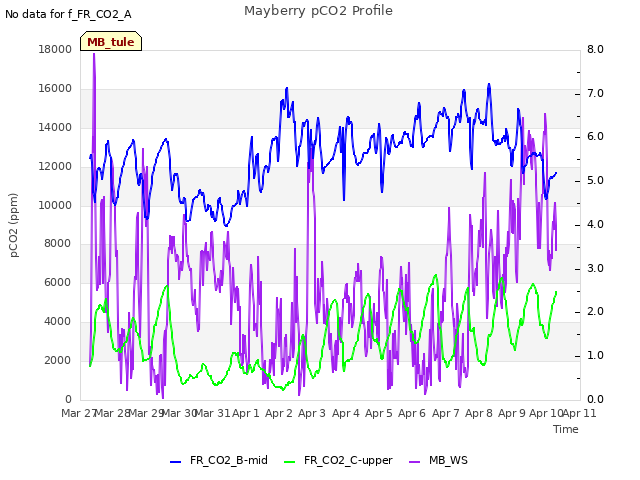Click the Apr 9 date tick label
The height and width of the screenshot is (480, 640).
(512, 413)
